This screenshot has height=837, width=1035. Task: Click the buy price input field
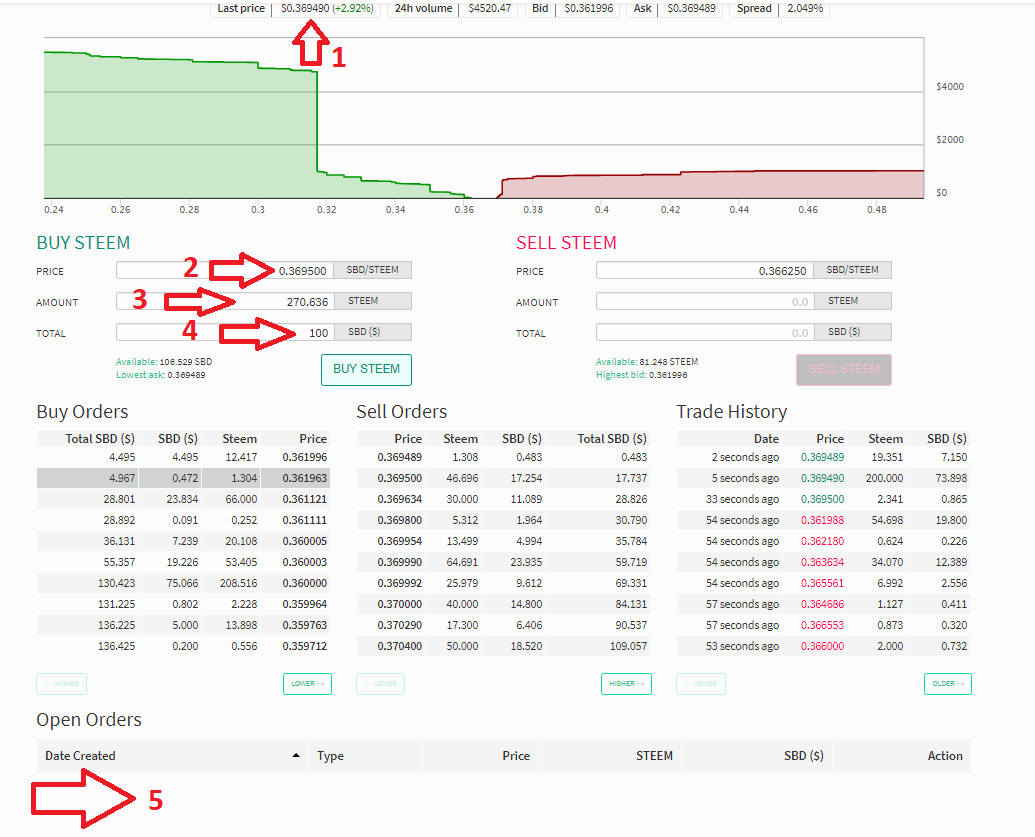[x=225, y=270]
